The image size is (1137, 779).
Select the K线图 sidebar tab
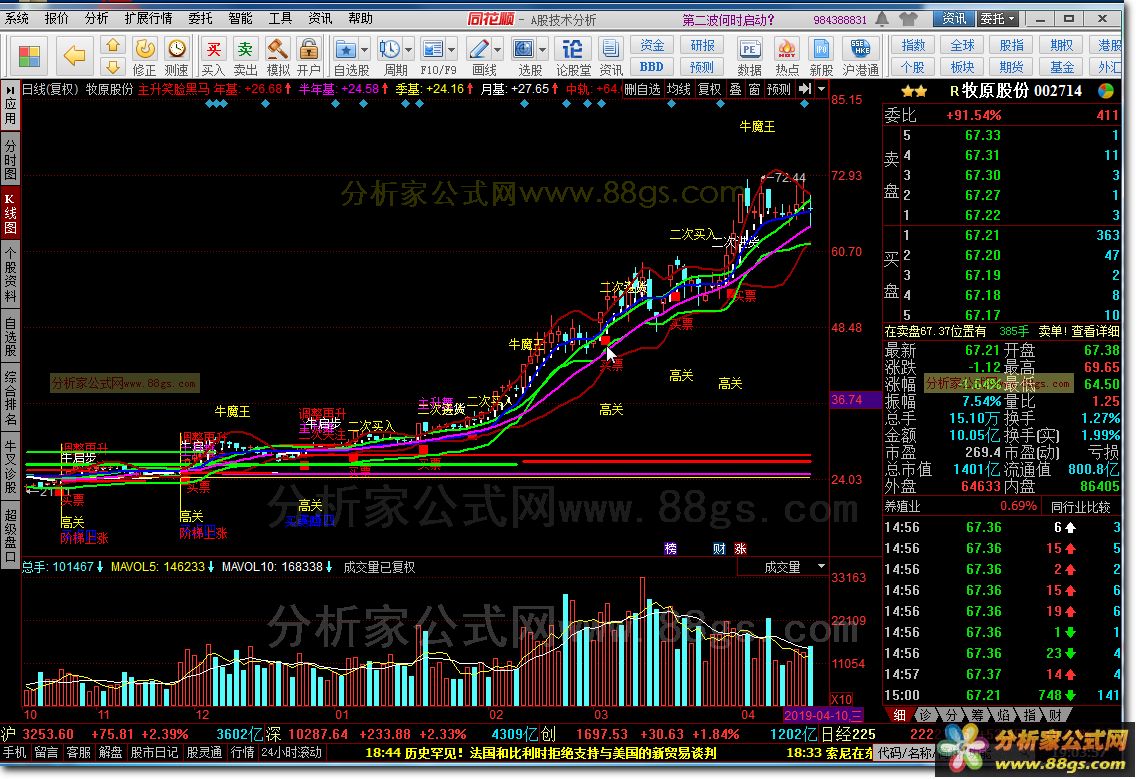(10, 213)
